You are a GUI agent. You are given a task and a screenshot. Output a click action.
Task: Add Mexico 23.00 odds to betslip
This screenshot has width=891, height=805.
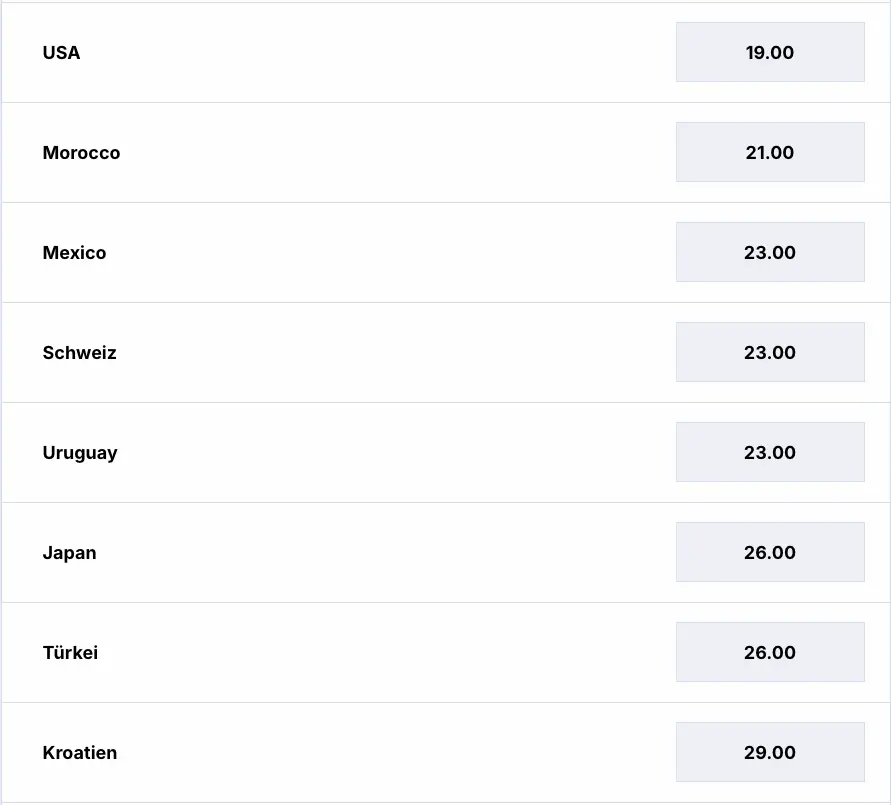point(770,252)
